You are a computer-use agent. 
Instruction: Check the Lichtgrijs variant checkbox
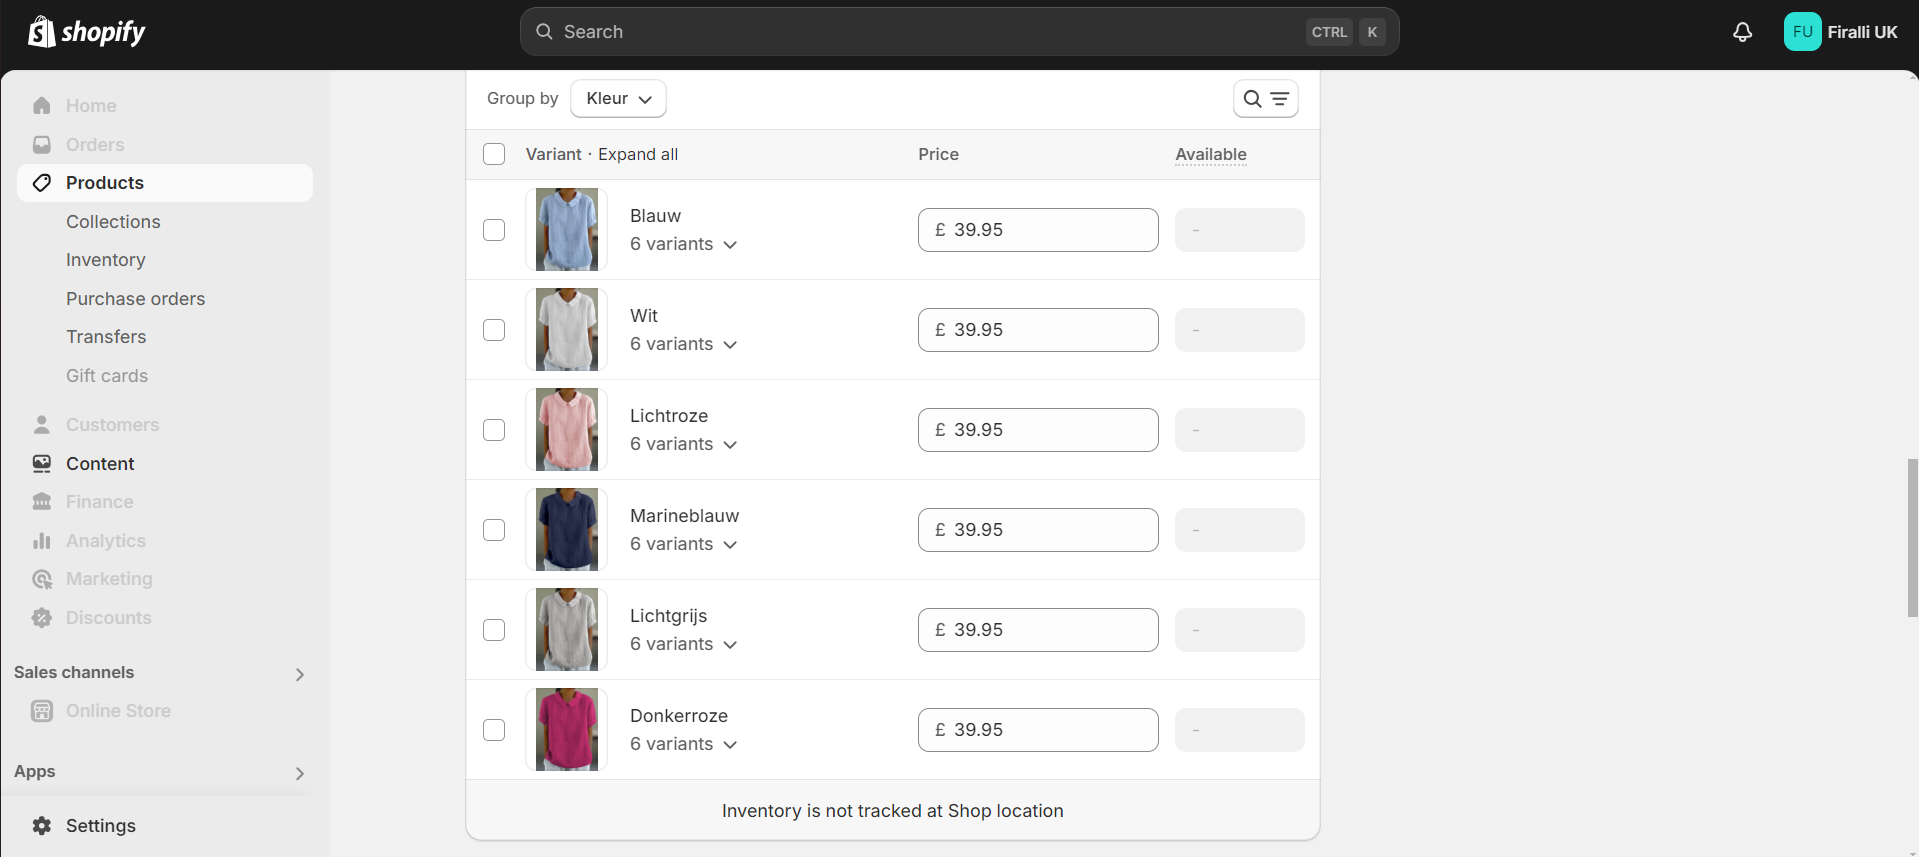(494, 630)
